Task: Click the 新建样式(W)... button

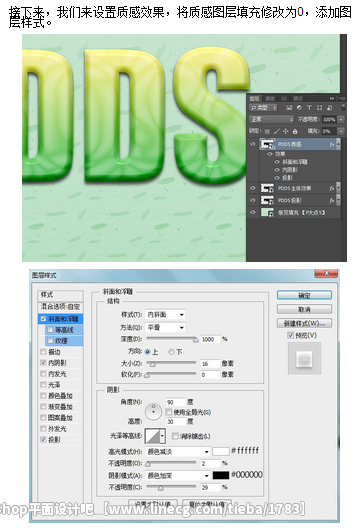Action: tap(304, 323)
